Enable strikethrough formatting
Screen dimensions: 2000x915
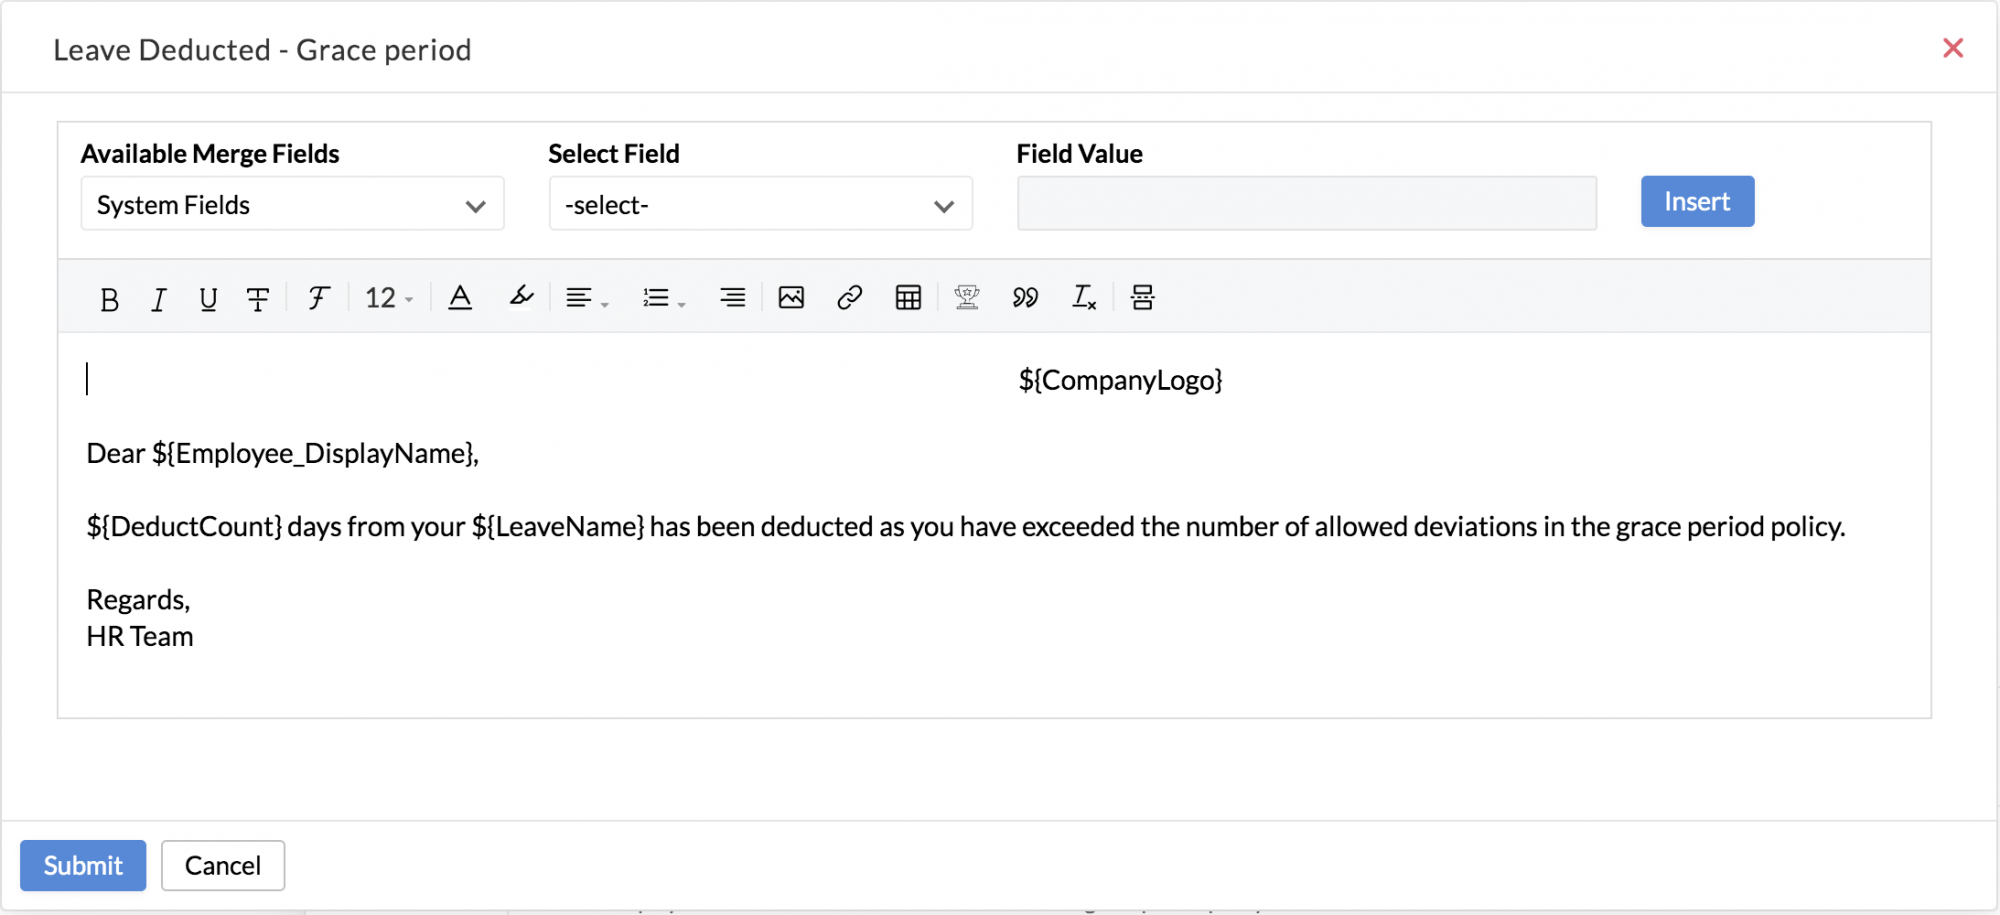click(258, 297)
